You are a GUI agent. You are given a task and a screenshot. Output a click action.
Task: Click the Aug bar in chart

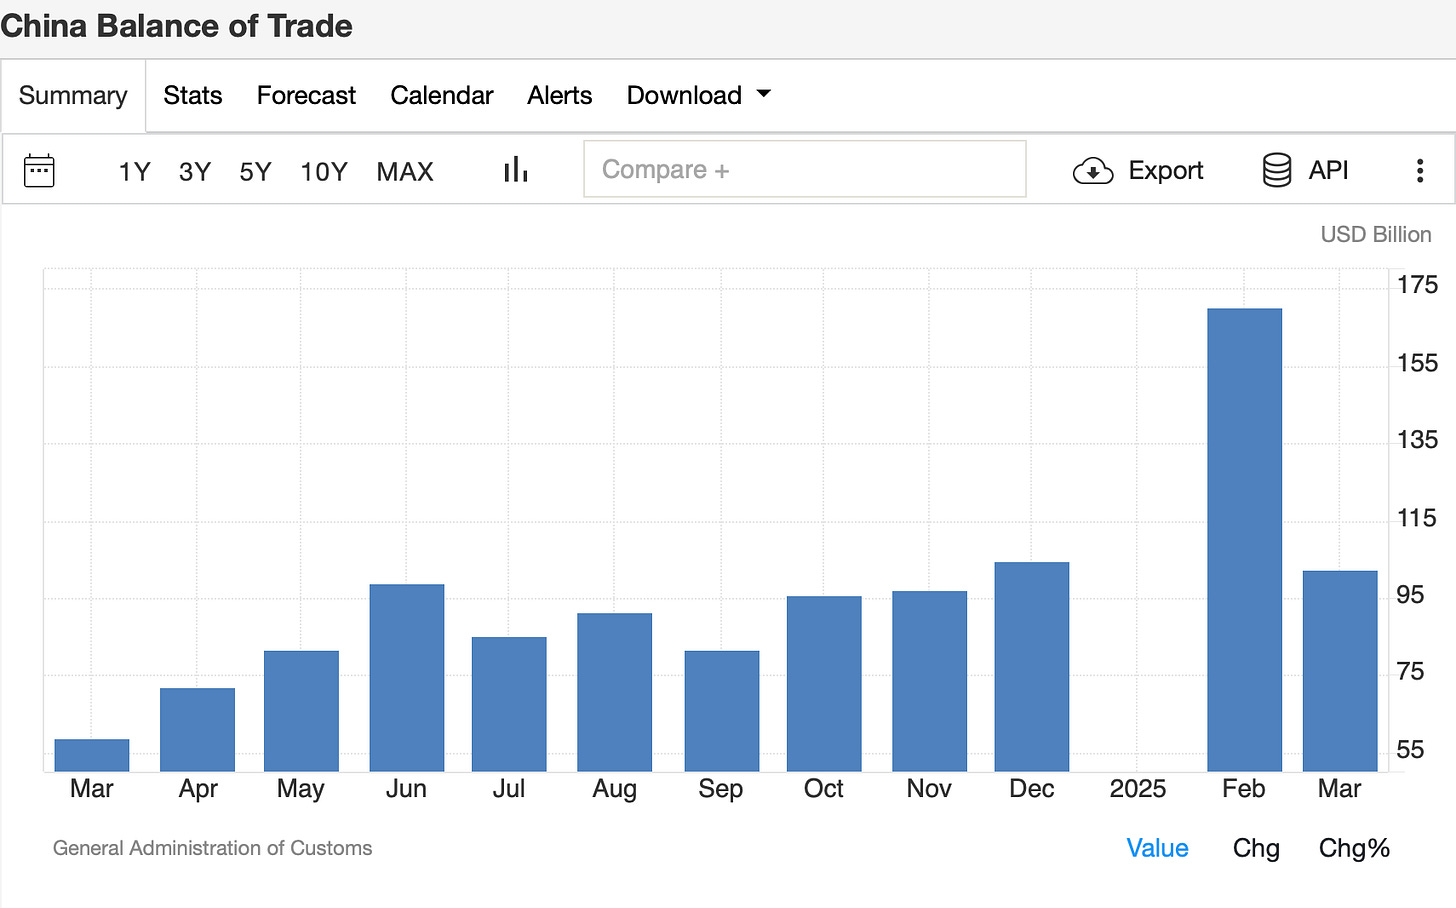pos(614,692)
